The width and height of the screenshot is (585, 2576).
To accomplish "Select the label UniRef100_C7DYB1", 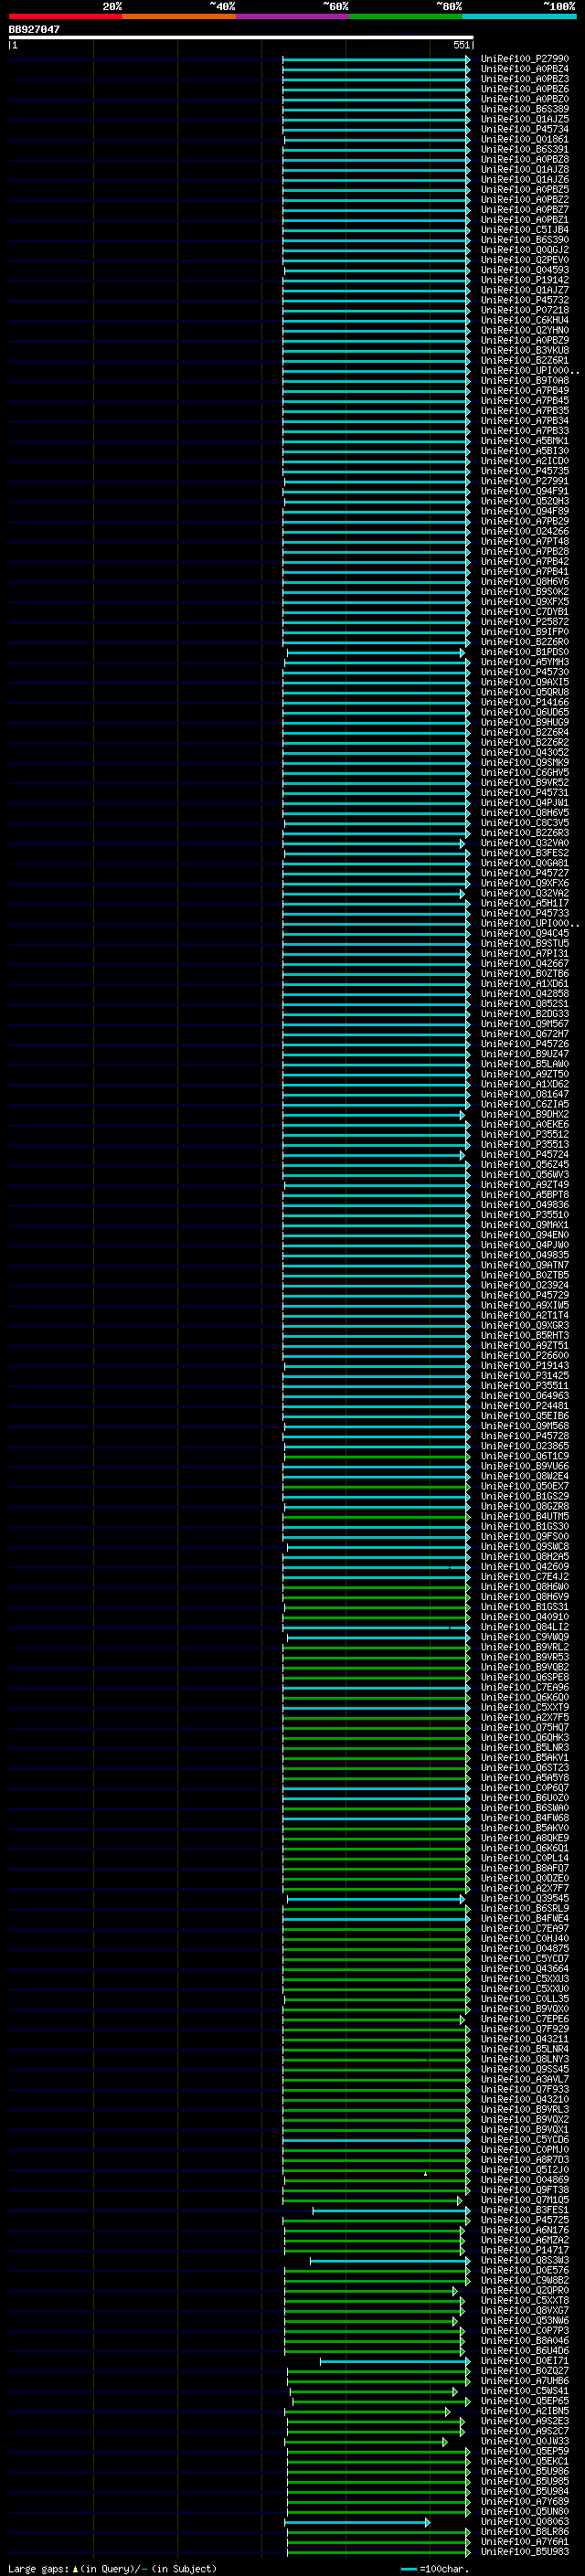I will coord(525,612).
